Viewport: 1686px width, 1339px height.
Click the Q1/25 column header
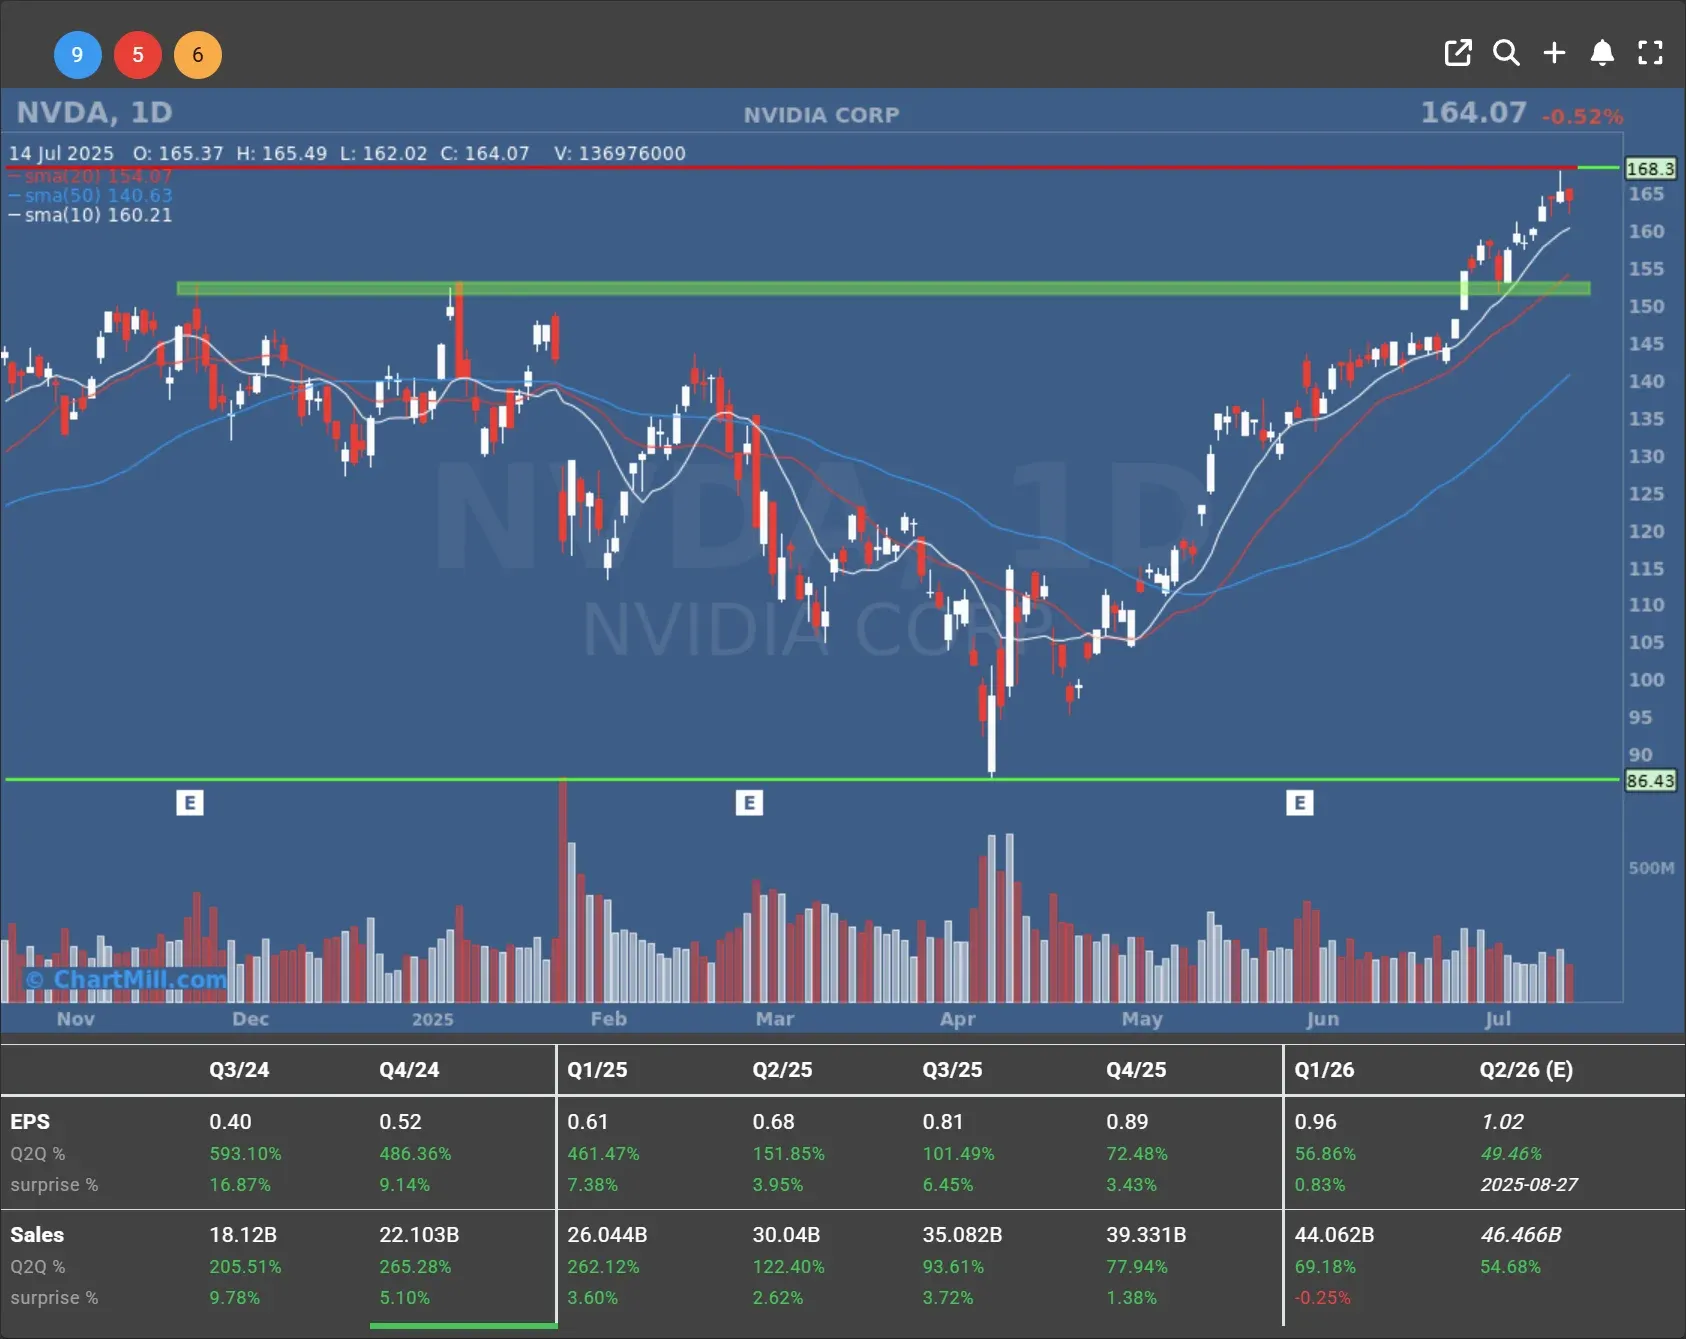tap(597, 1069)
